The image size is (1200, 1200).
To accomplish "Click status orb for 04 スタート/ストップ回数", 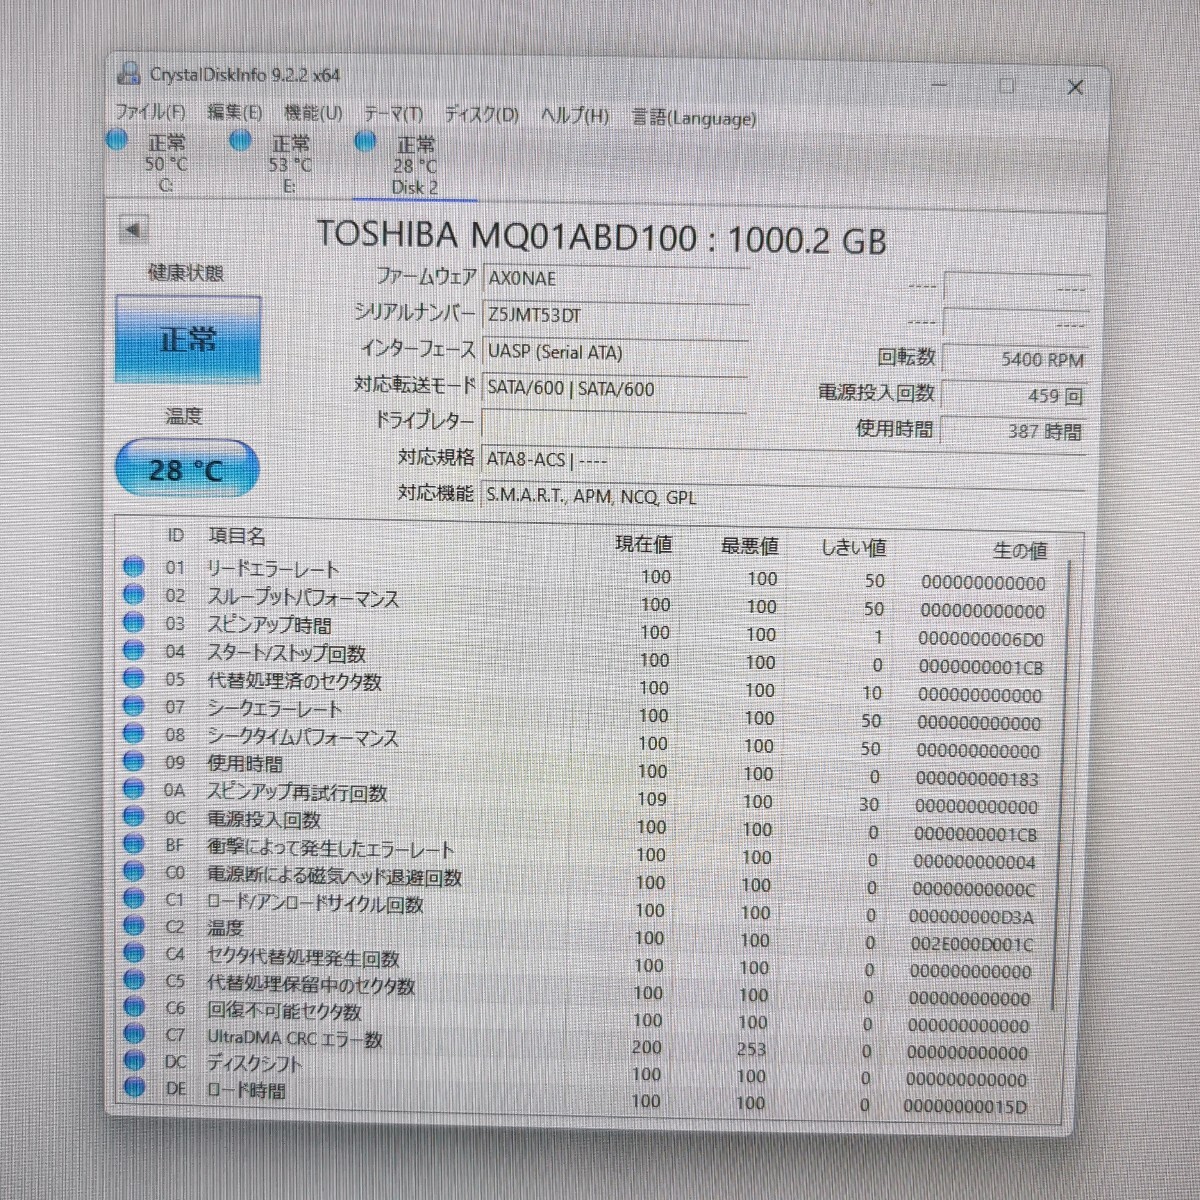I will point(133,650).
